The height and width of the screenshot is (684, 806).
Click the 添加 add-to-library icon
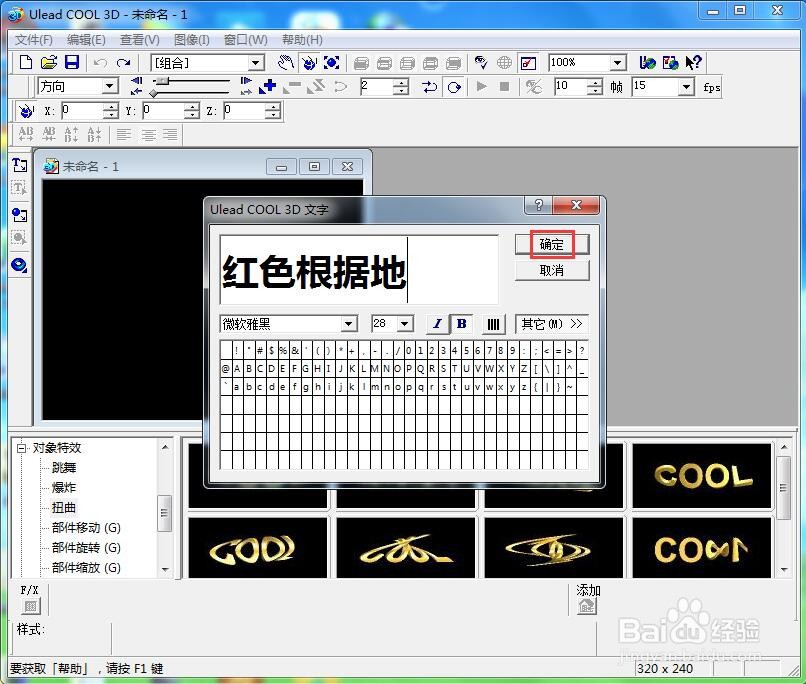587,606
